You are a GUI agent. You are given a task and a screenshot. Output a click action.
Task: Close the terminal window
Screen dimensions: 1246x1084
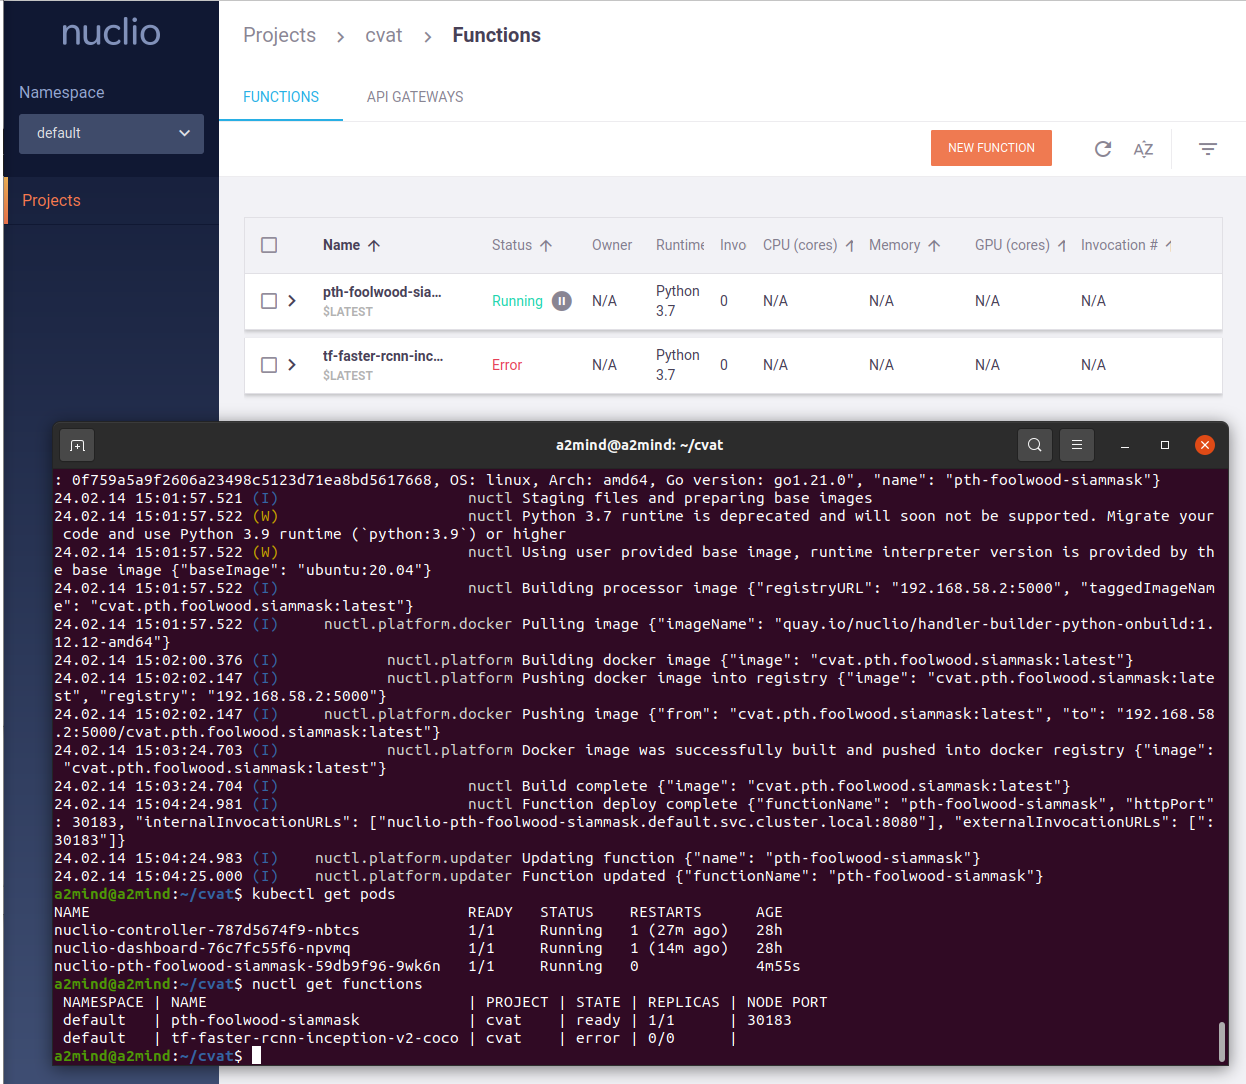[1205, 445]
